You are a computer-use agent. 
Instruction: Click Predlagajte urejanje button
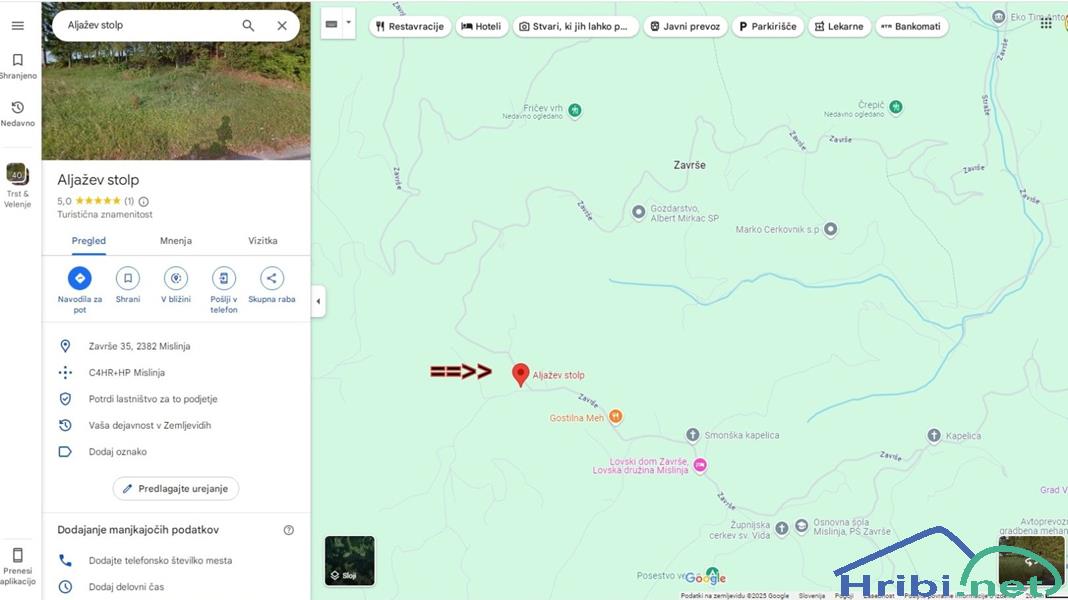pyautogui.click(x=176, y=488)
